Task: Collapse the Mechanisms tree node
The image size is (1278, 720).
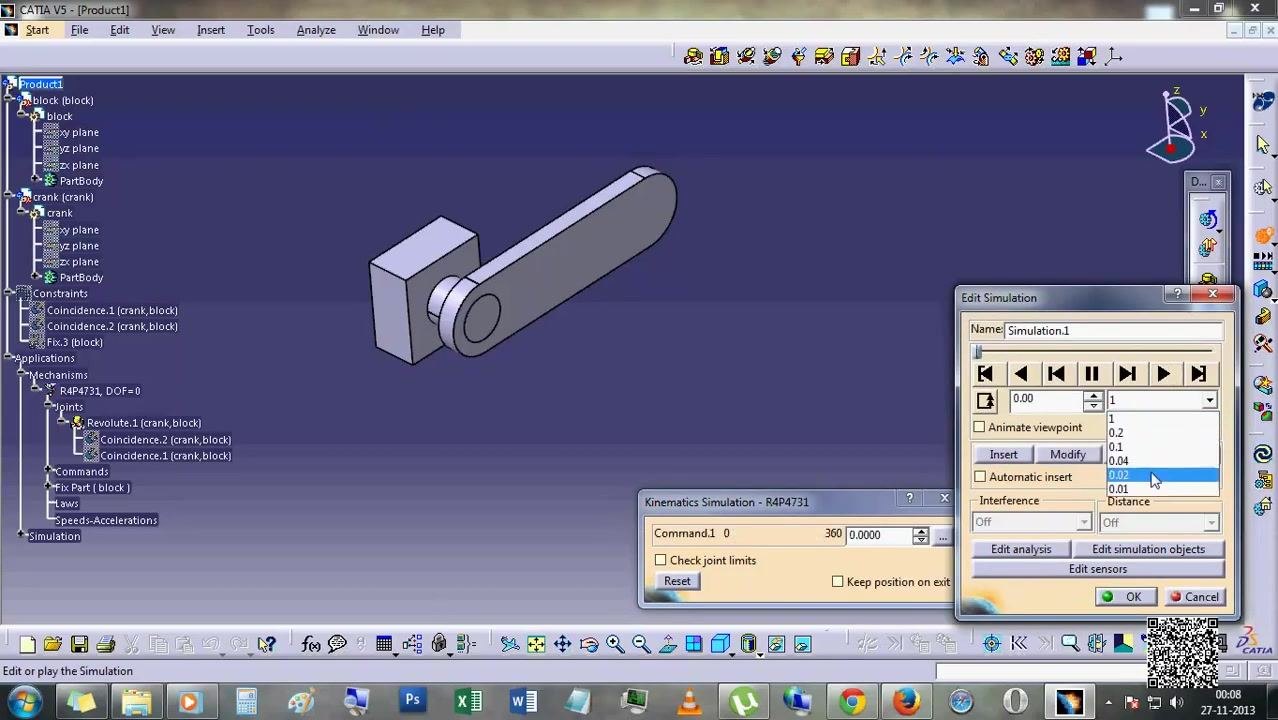Action: pos(22,375)
